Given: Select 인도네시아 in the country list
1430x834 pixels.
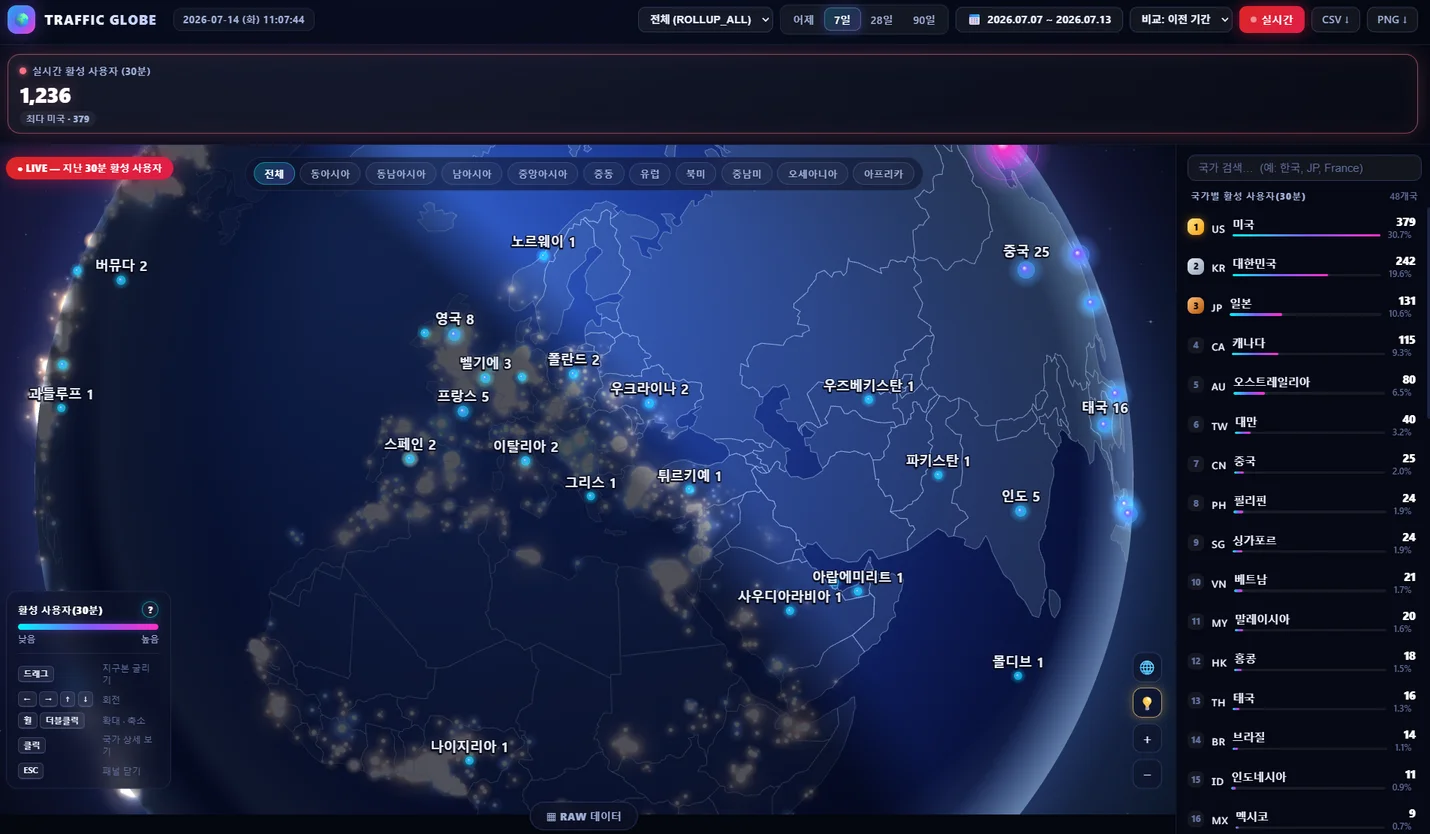Looking at the screenshot, I should click(x=1301, y=780).
